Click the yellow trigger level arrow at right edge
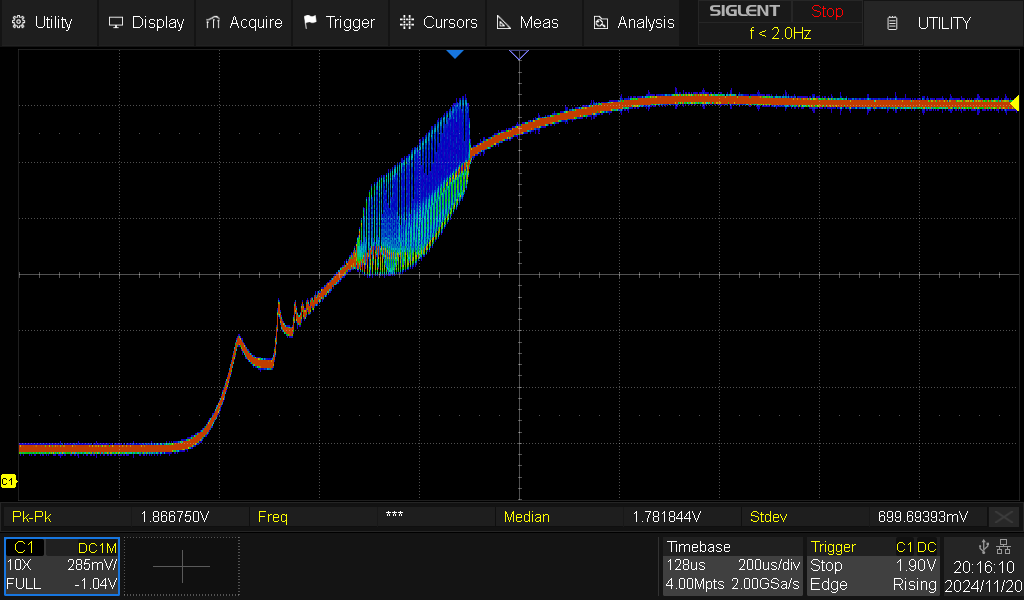Image resolution: width=1024 pixels, height=600 pixels. pos(1014,103)
